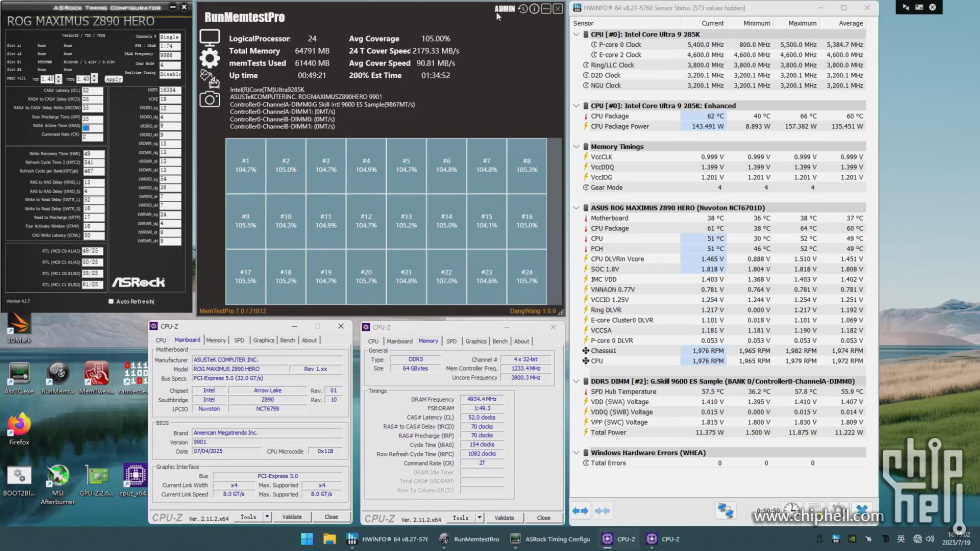
Task: Click Validate in Mainboard CPU-Z window
Action: [x=292, y=517]
